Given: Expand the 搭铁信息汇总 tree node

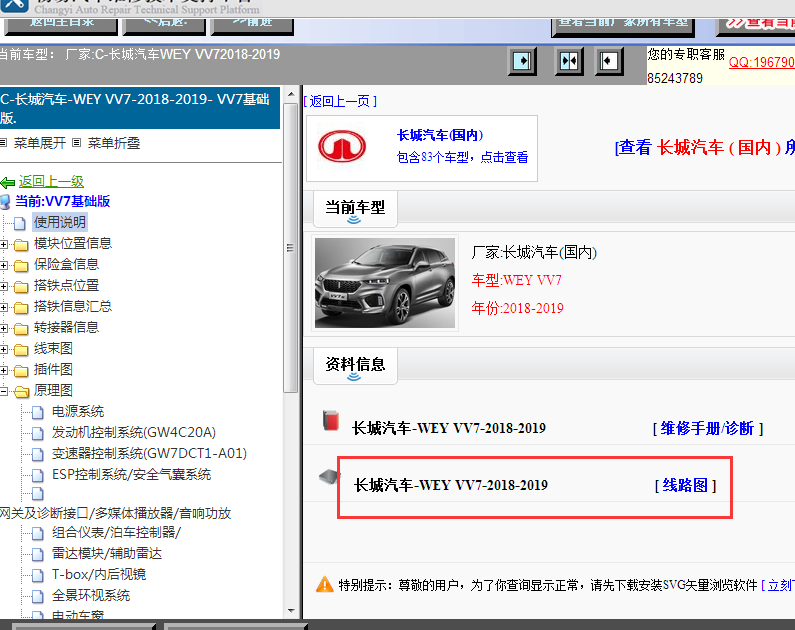Looking at the screenshot, I should point(4,308).
